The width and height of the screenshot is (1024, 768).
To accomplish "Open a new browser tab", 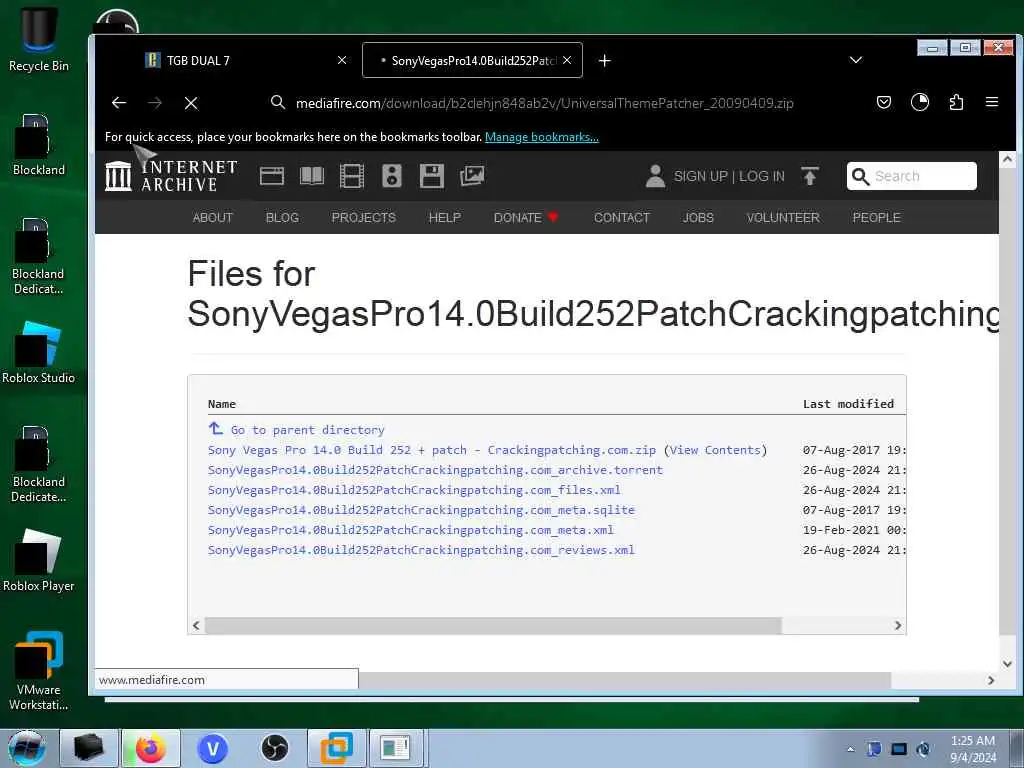I will [605, 61].
